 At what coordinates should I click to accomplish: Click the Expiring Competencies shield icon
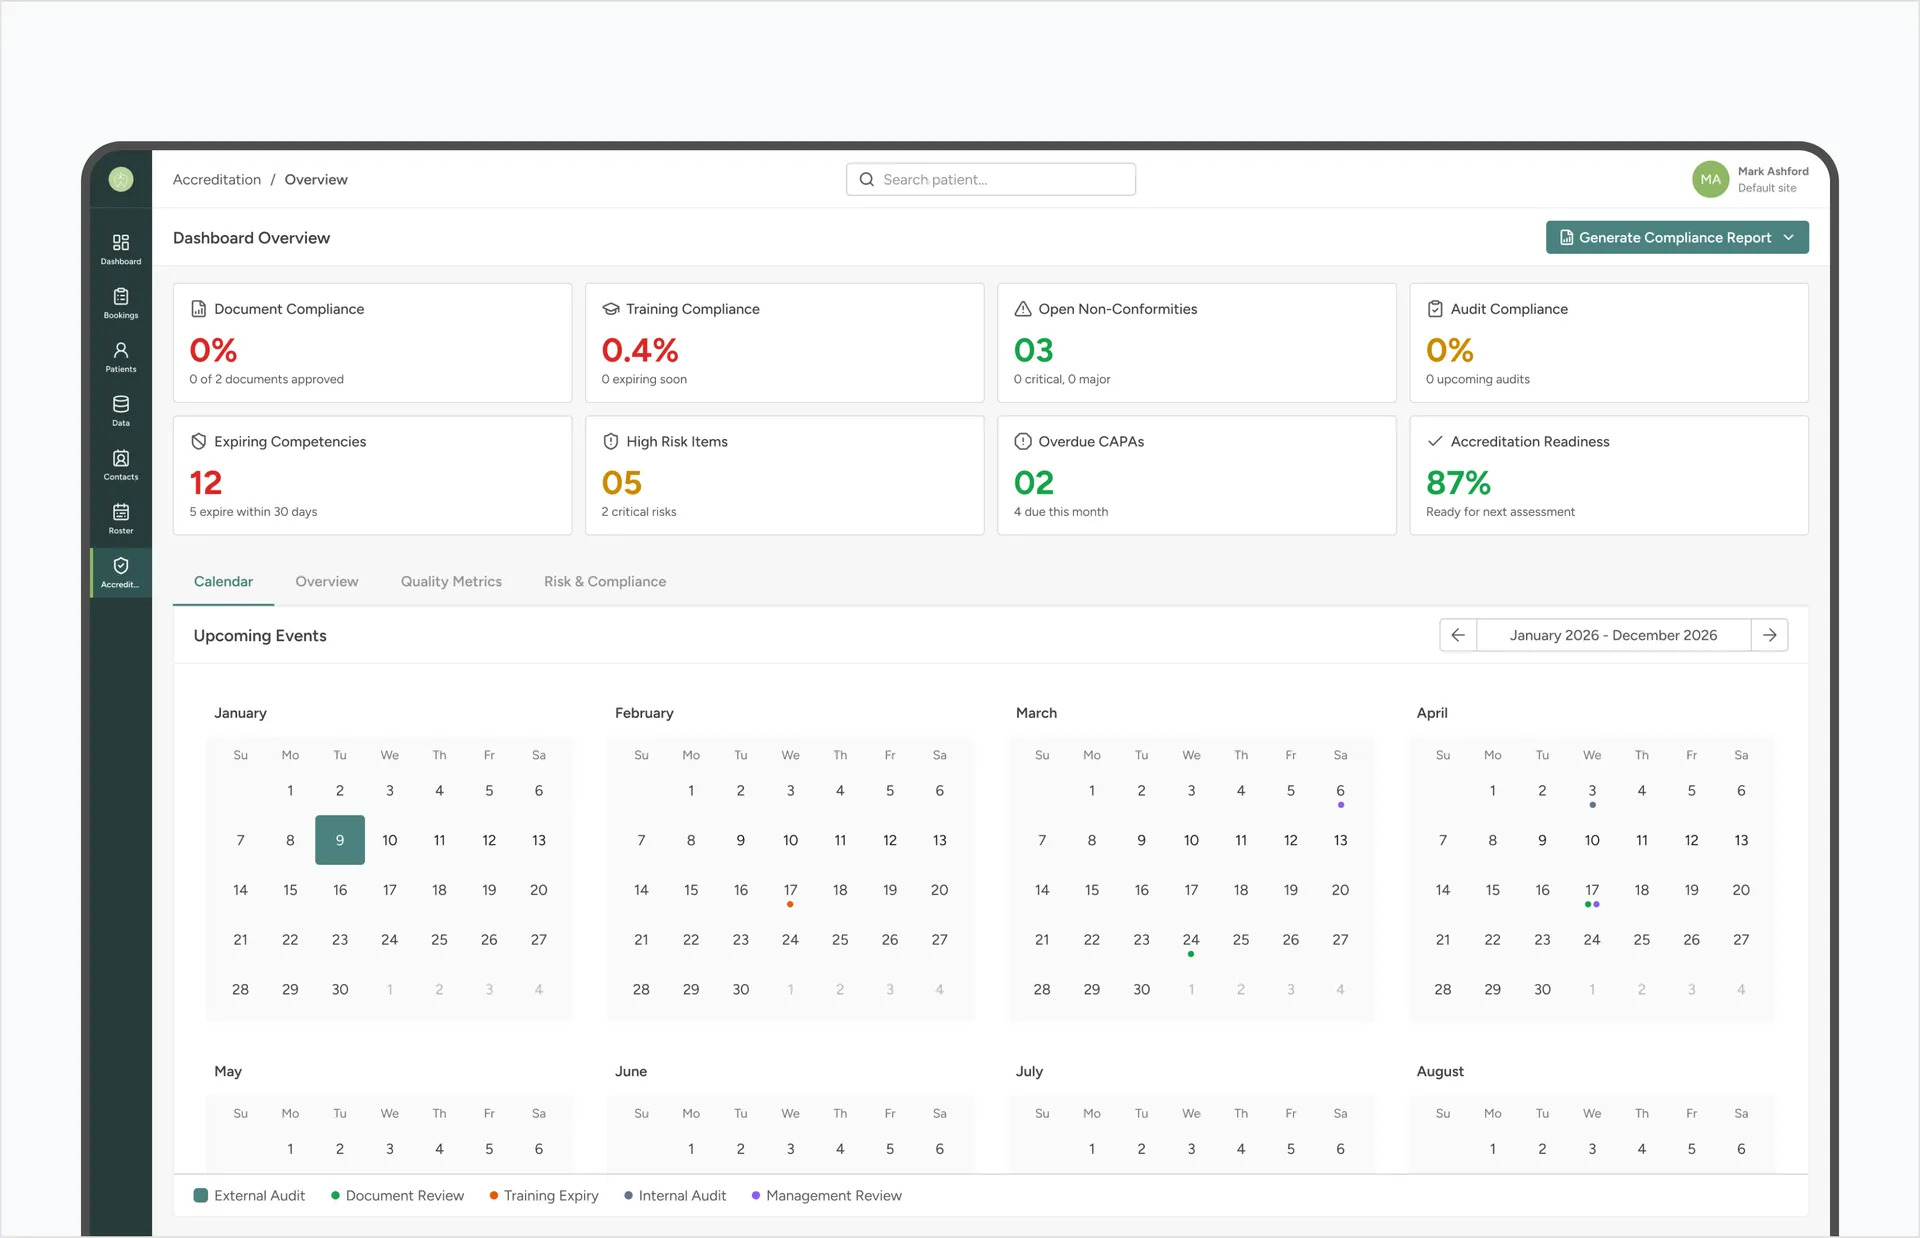pos(198,441)
